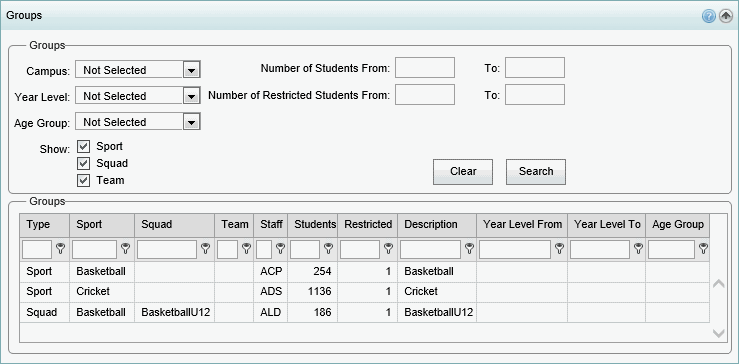
Task: Click Number of Students From field
Action: tap(425, 68)
